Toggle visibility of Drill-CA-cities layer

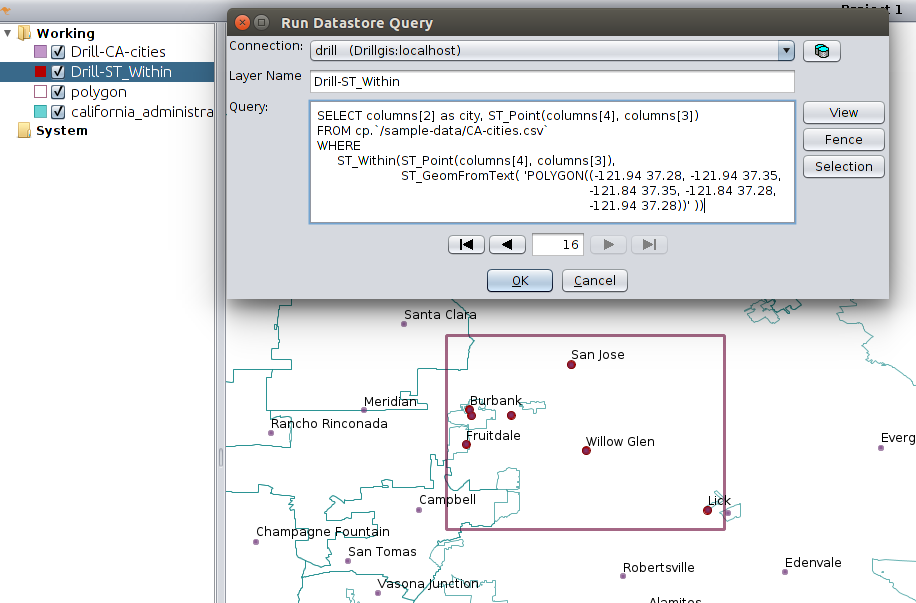pos(58,51)
